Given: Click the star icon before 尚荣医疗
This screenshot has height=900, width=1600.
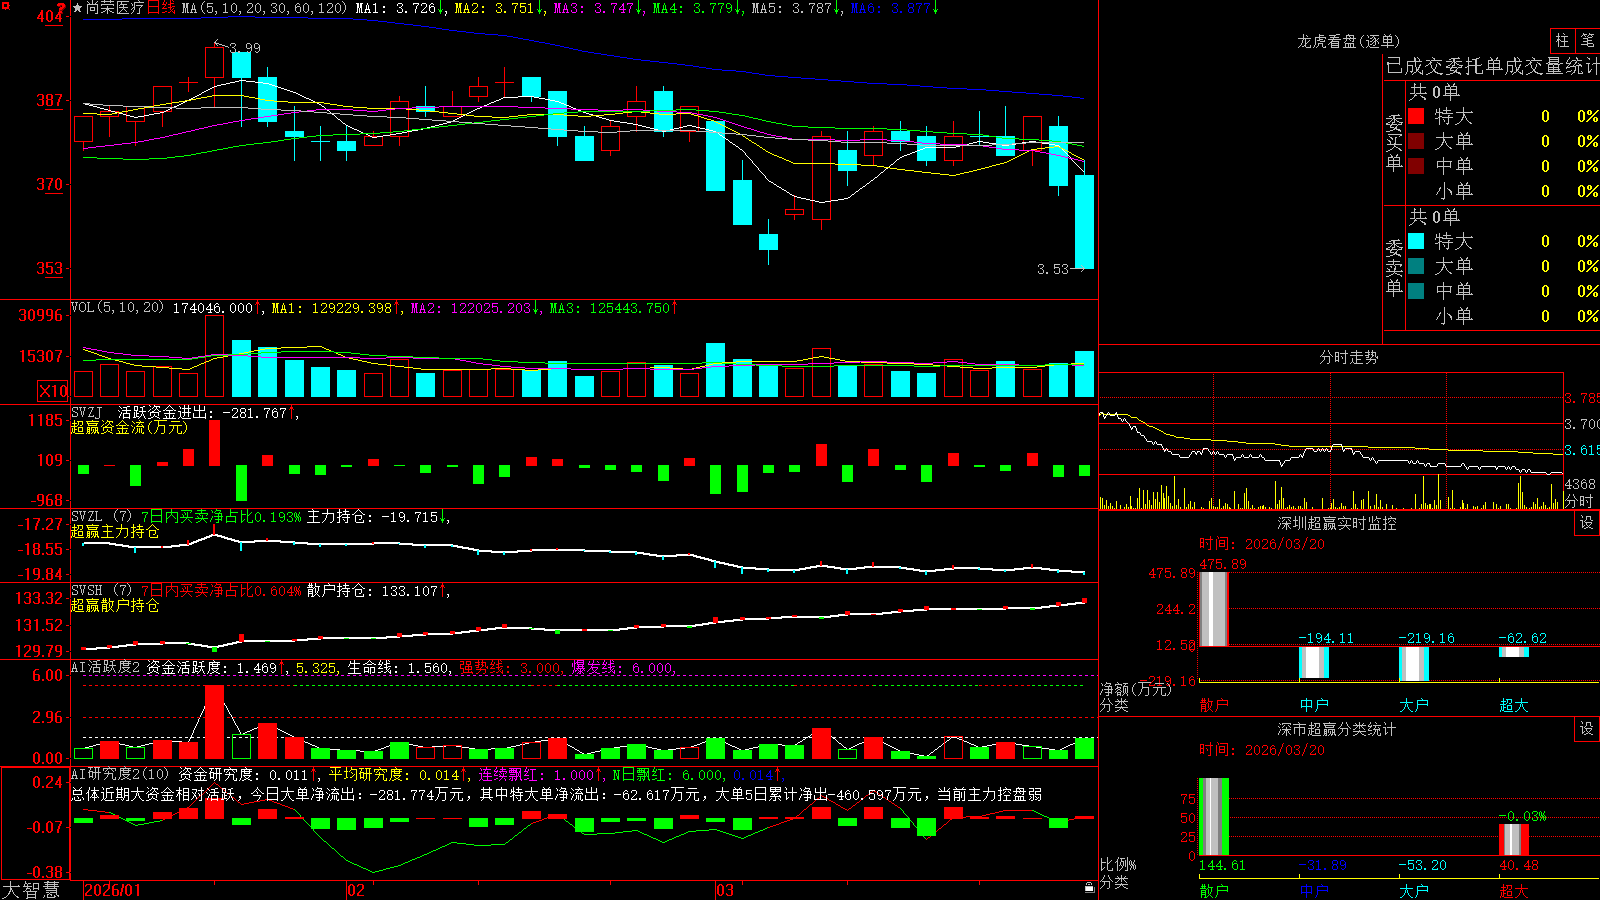Looking at the screenshot, I should pyautogui.click(x=78, y=8).
